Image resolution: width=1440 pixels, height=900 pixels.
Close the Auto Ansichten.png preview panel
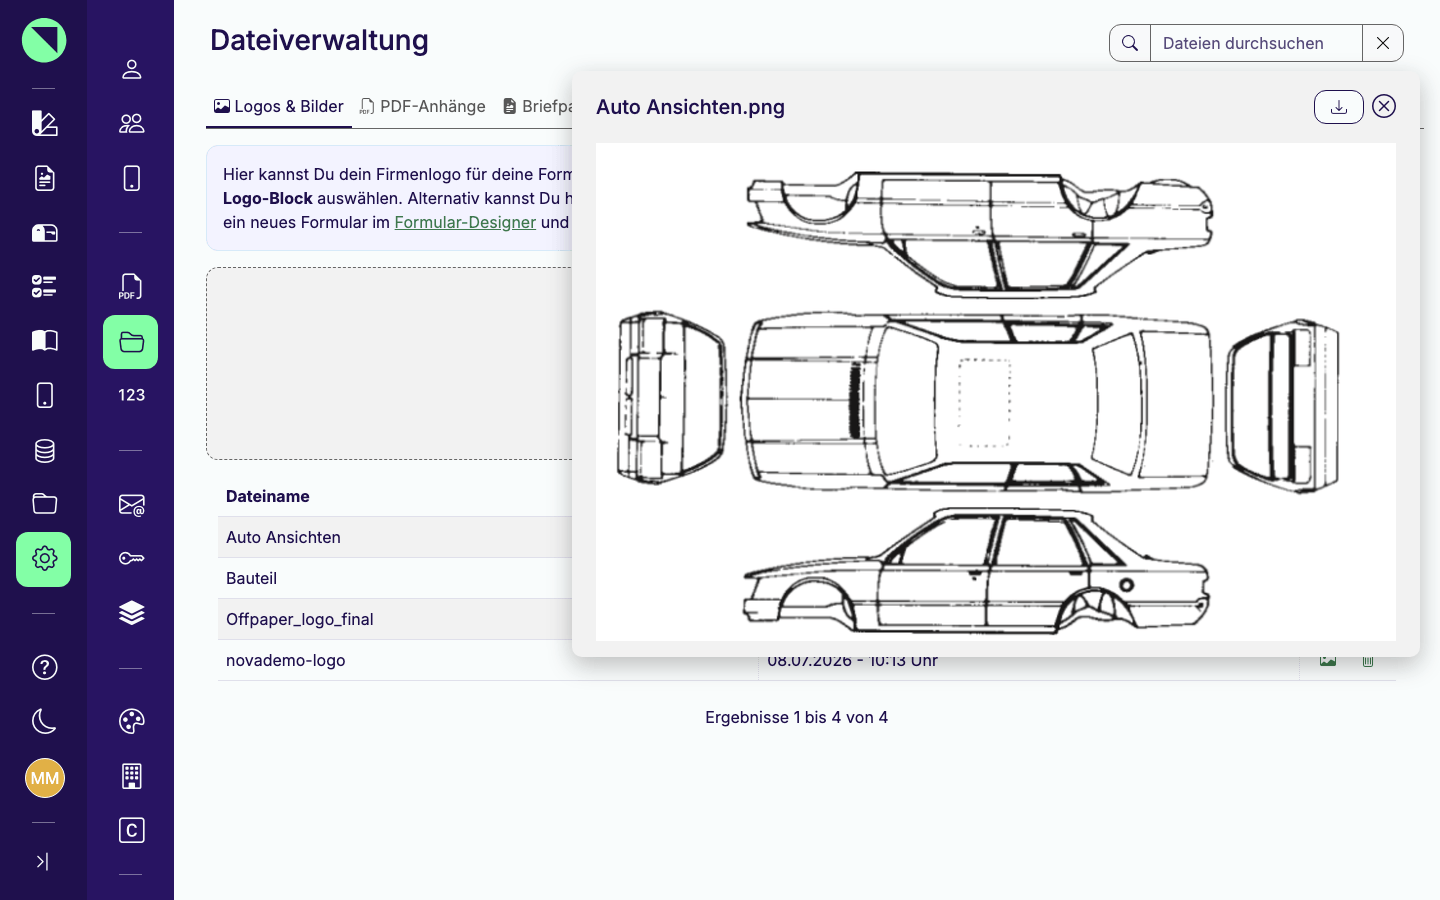(1384, 106)
